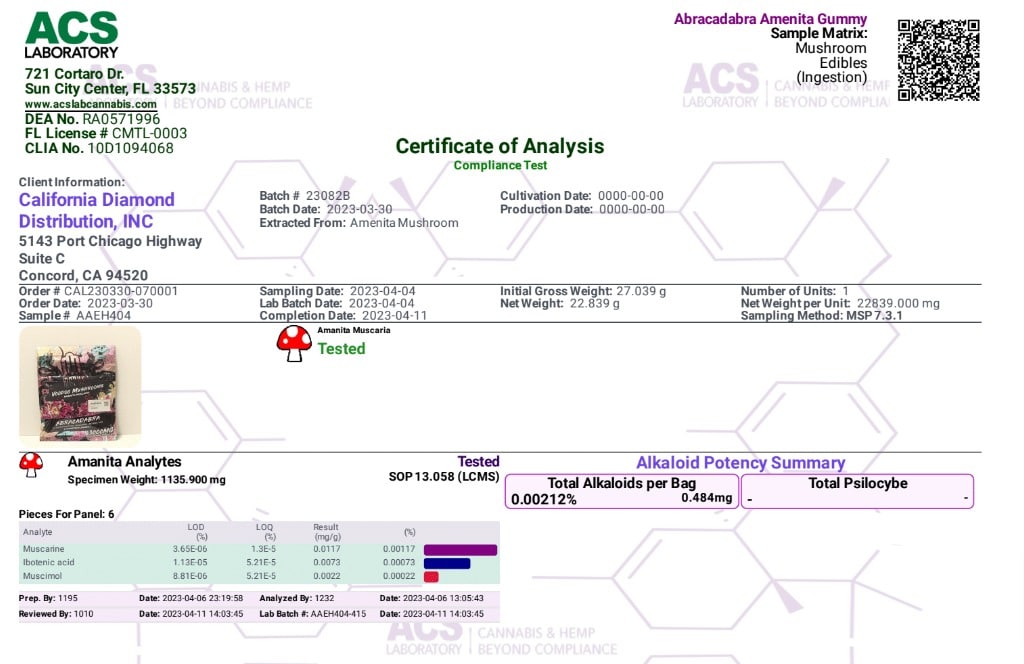Click the QR code
Viewport: 1024px width, 664px height.
coord(938,60)
